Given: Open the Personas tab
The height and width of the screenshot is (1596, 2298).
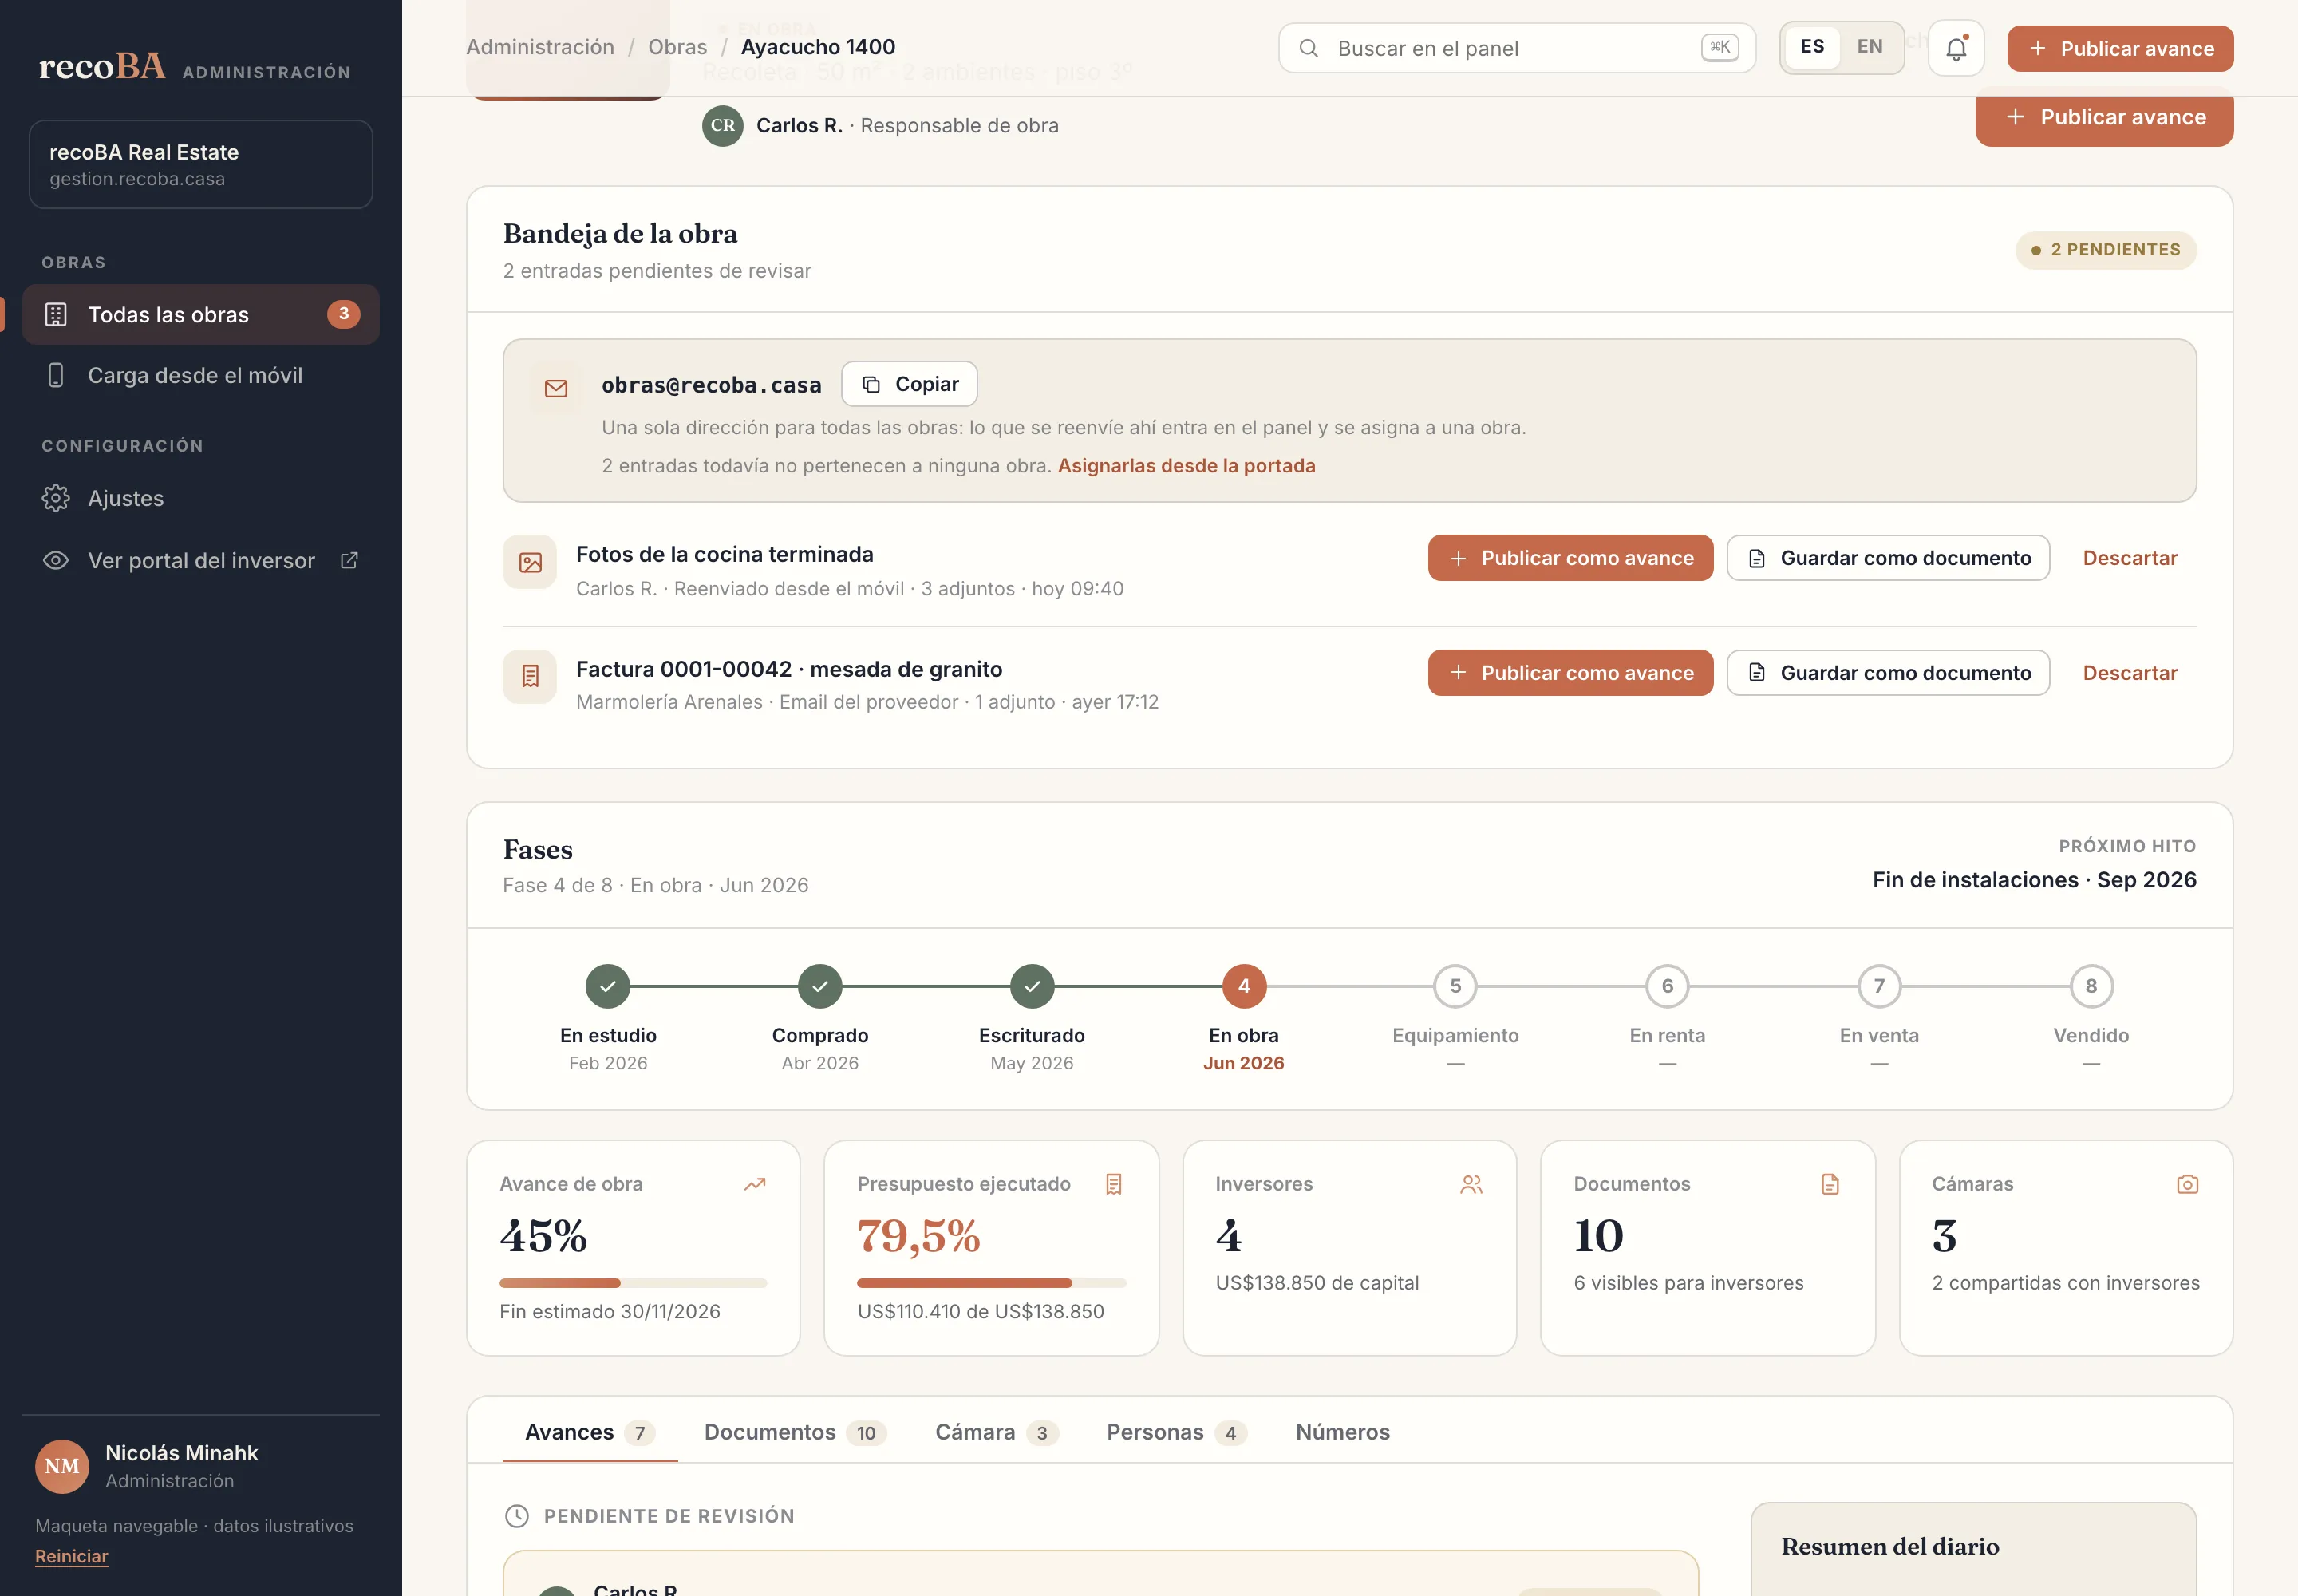Looking at the screenshot, I should coord(1176,1432).
